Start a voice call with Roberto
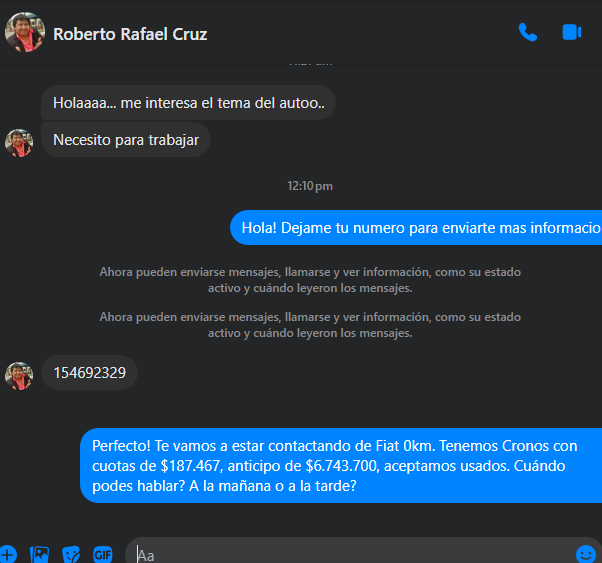The height and width of the screenshot is (563, 602). [x=528, y=32]
